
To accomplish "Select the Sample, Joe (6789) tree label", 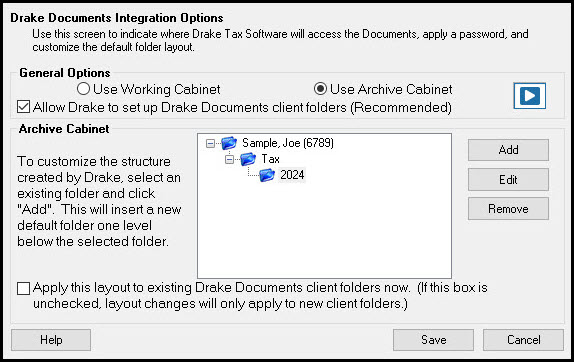I will coord(288,143).
